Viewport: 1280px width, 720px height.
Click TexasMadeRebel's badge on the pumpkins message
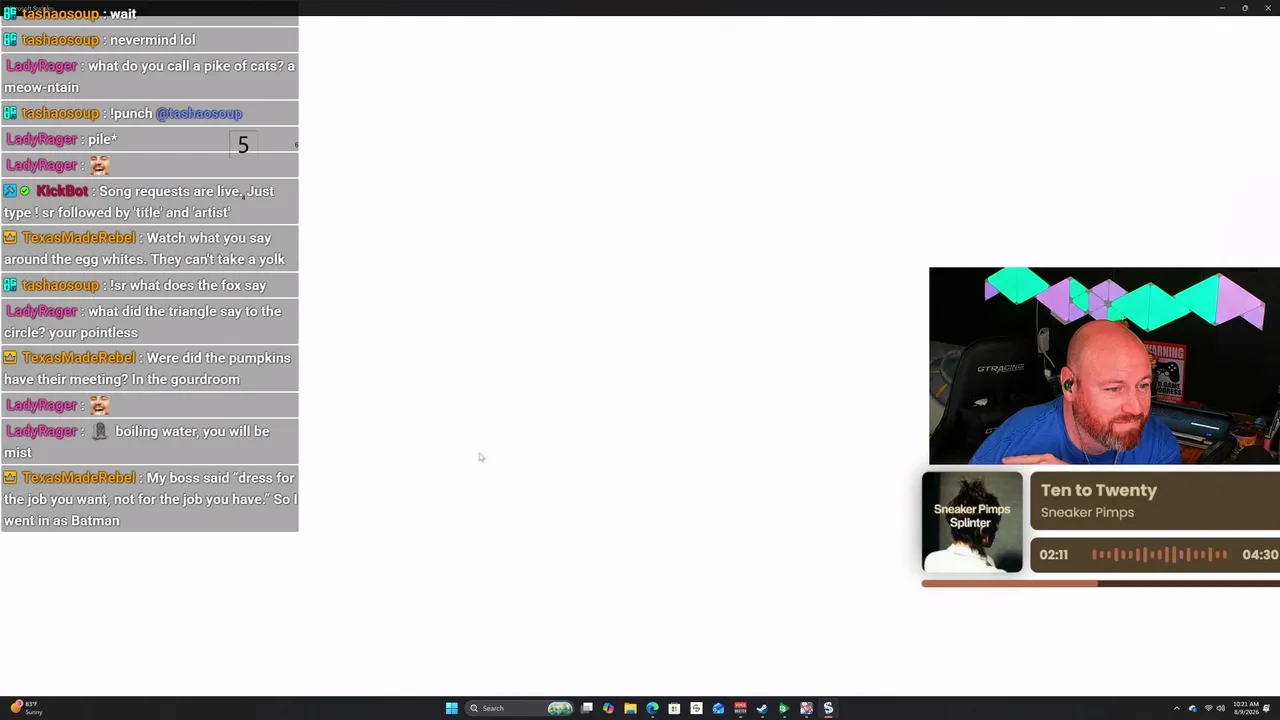(10, 358)
